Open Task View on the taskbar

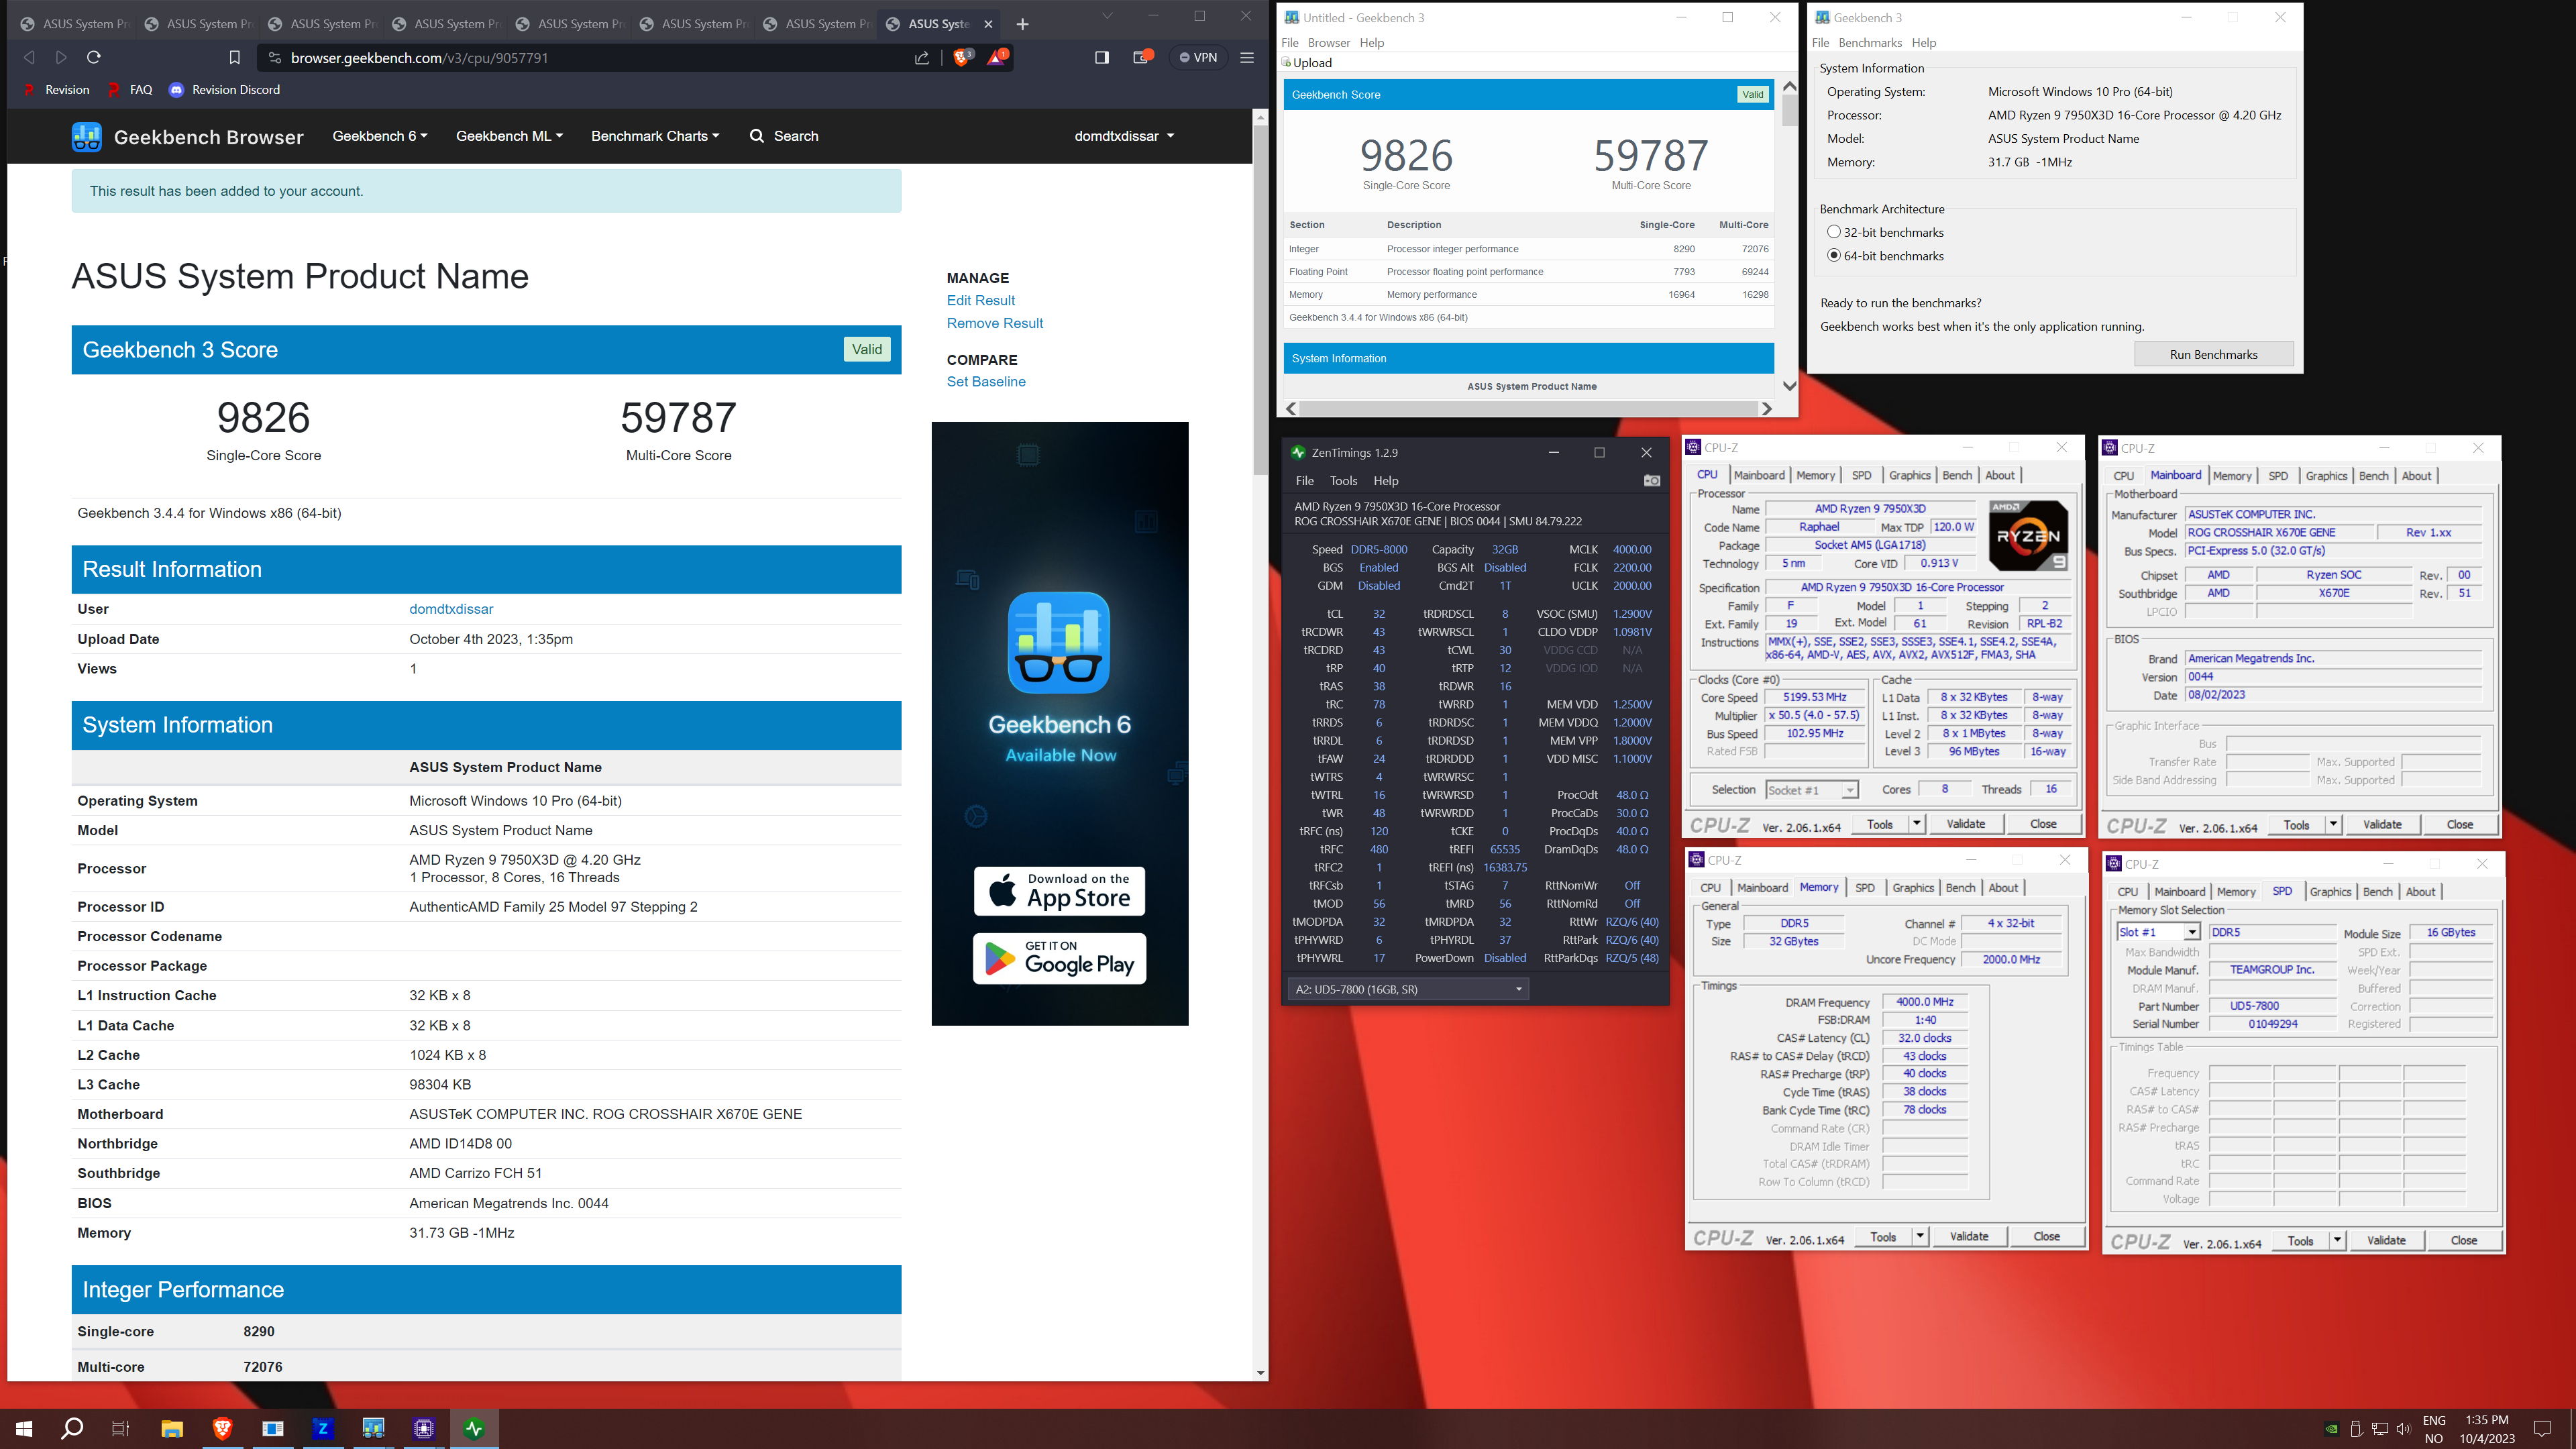[x=121, y=1428]
